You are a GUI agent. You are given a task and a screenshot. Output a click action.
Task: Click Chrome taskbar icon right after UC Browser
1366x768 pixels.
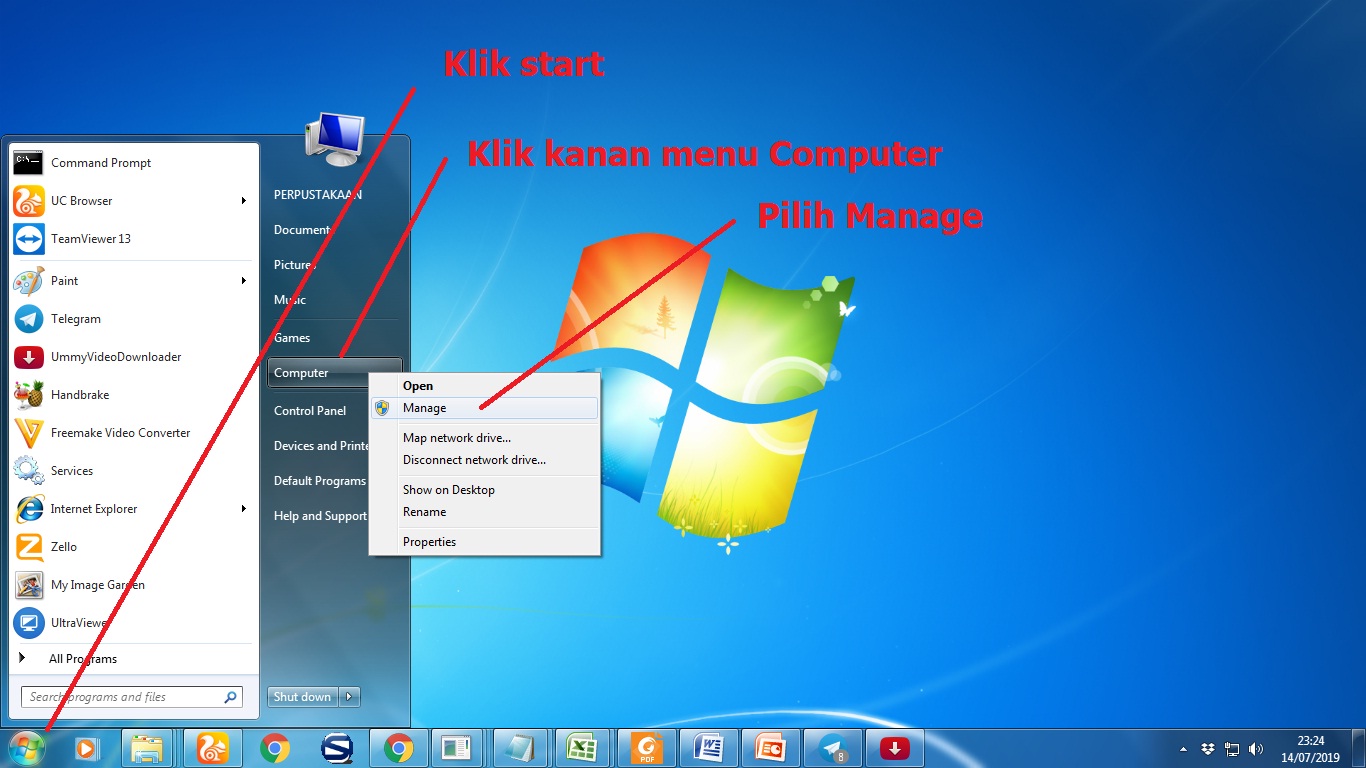pos(275,748)
